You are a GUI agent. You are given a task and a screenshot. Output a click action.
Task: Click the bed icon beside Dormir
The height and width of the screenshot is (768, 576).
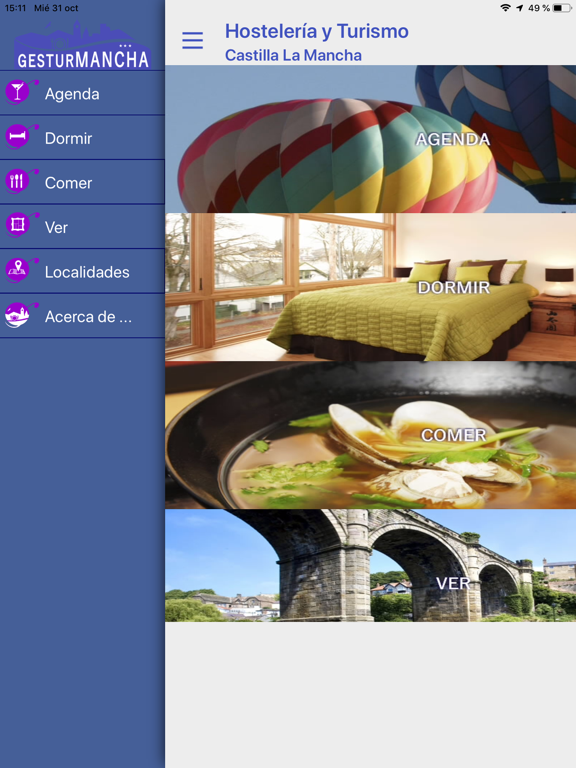click(x=21, y=136)
